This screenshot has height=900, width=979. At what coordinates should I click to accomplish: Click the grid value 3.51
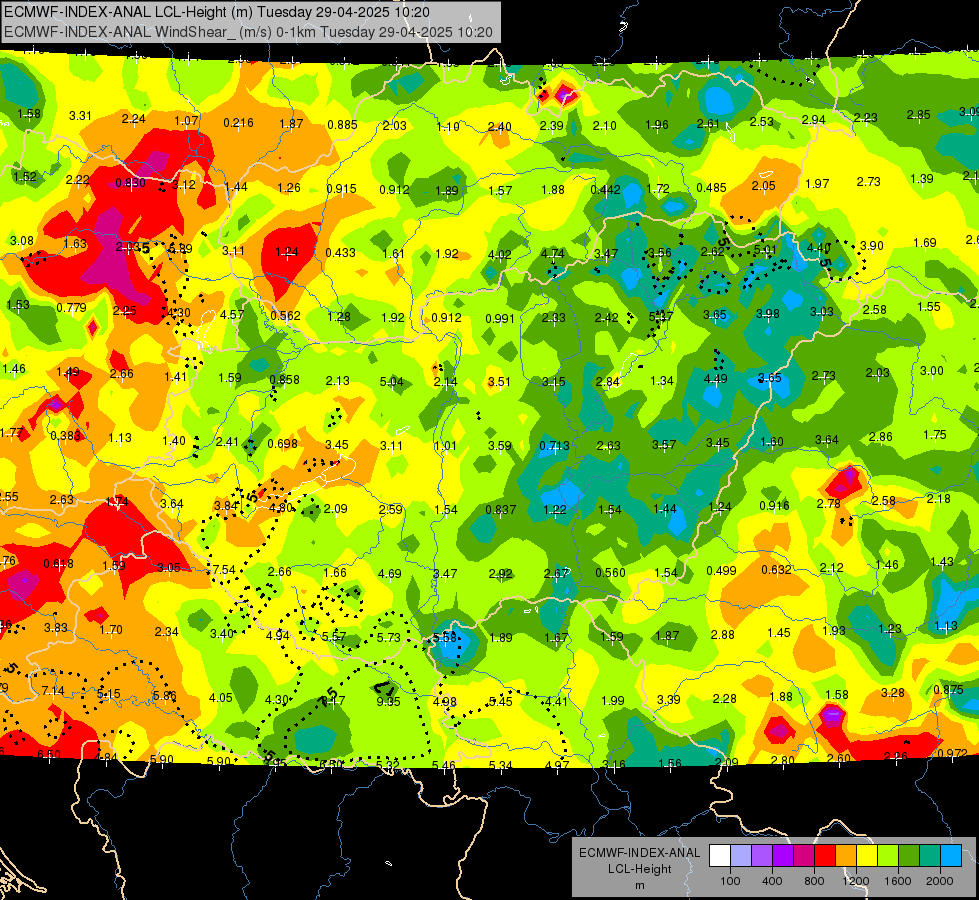coord(499,382)
